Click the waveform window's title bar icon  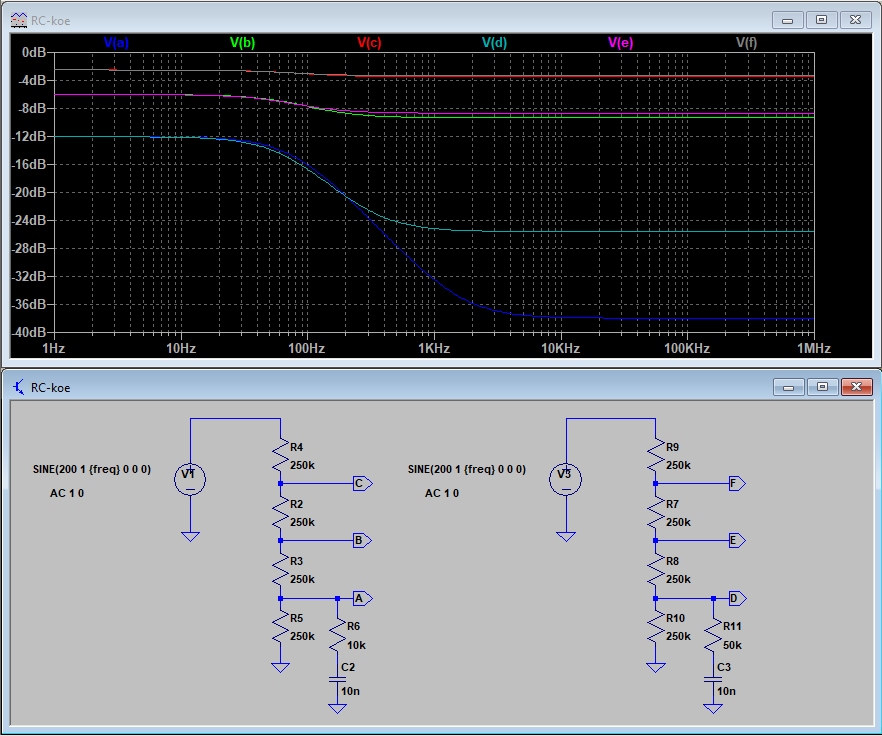click(x=18, y=20)
